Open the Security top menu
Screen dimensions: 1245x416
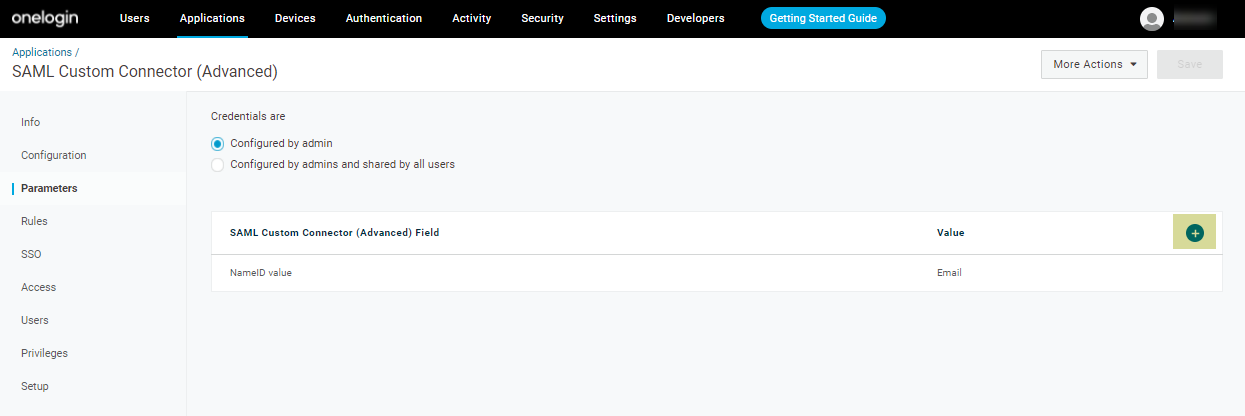coord(542,18)
